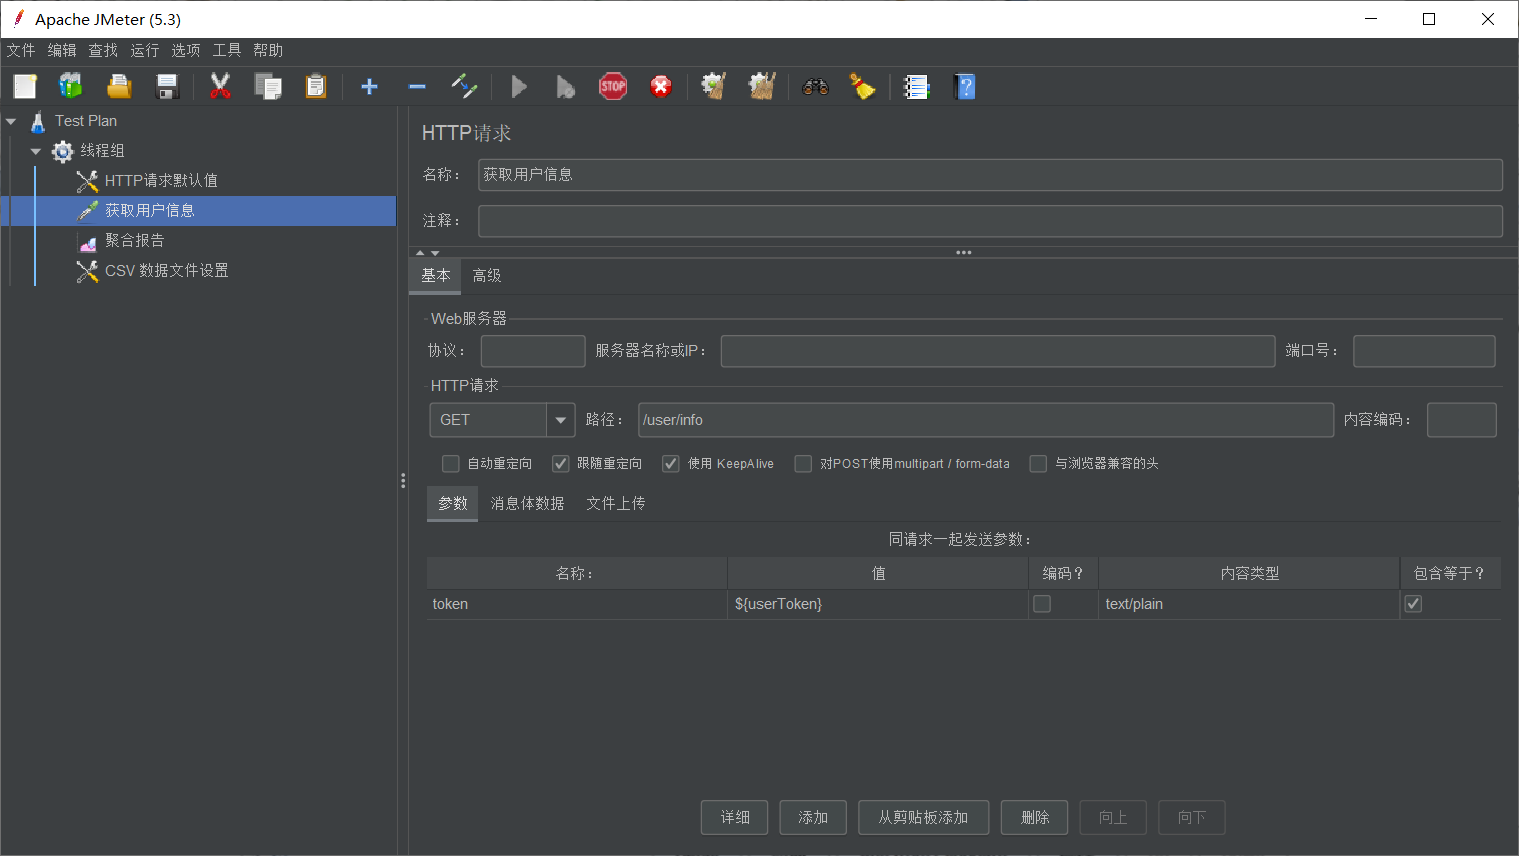
Task: Toggle 编码 checkbox in token row
Action: tap(1042, 604)
